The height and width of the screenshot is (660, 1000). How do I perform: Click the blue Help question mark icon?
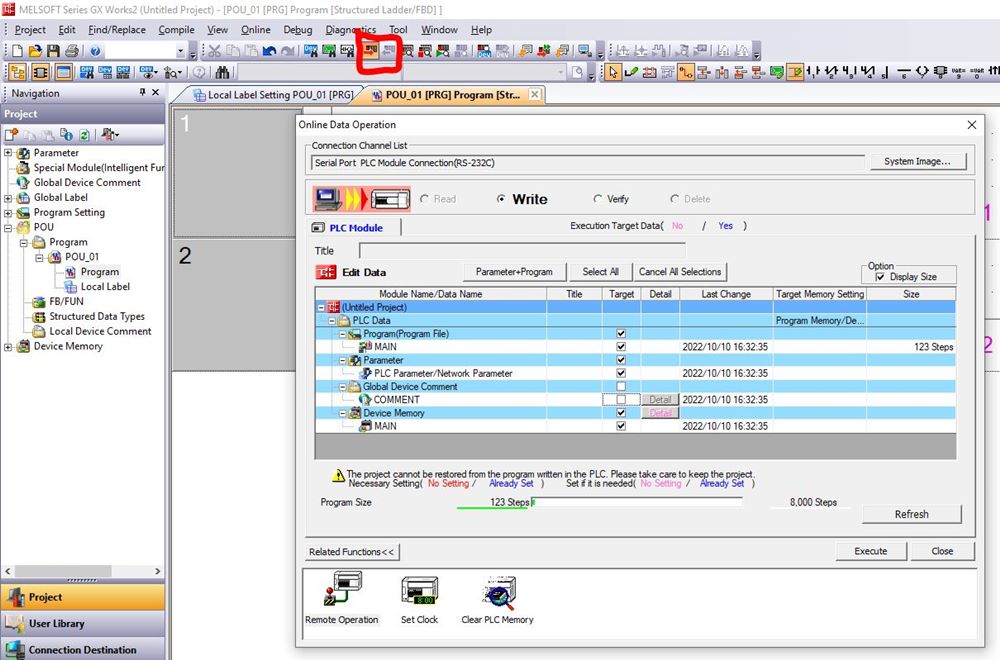95,51
